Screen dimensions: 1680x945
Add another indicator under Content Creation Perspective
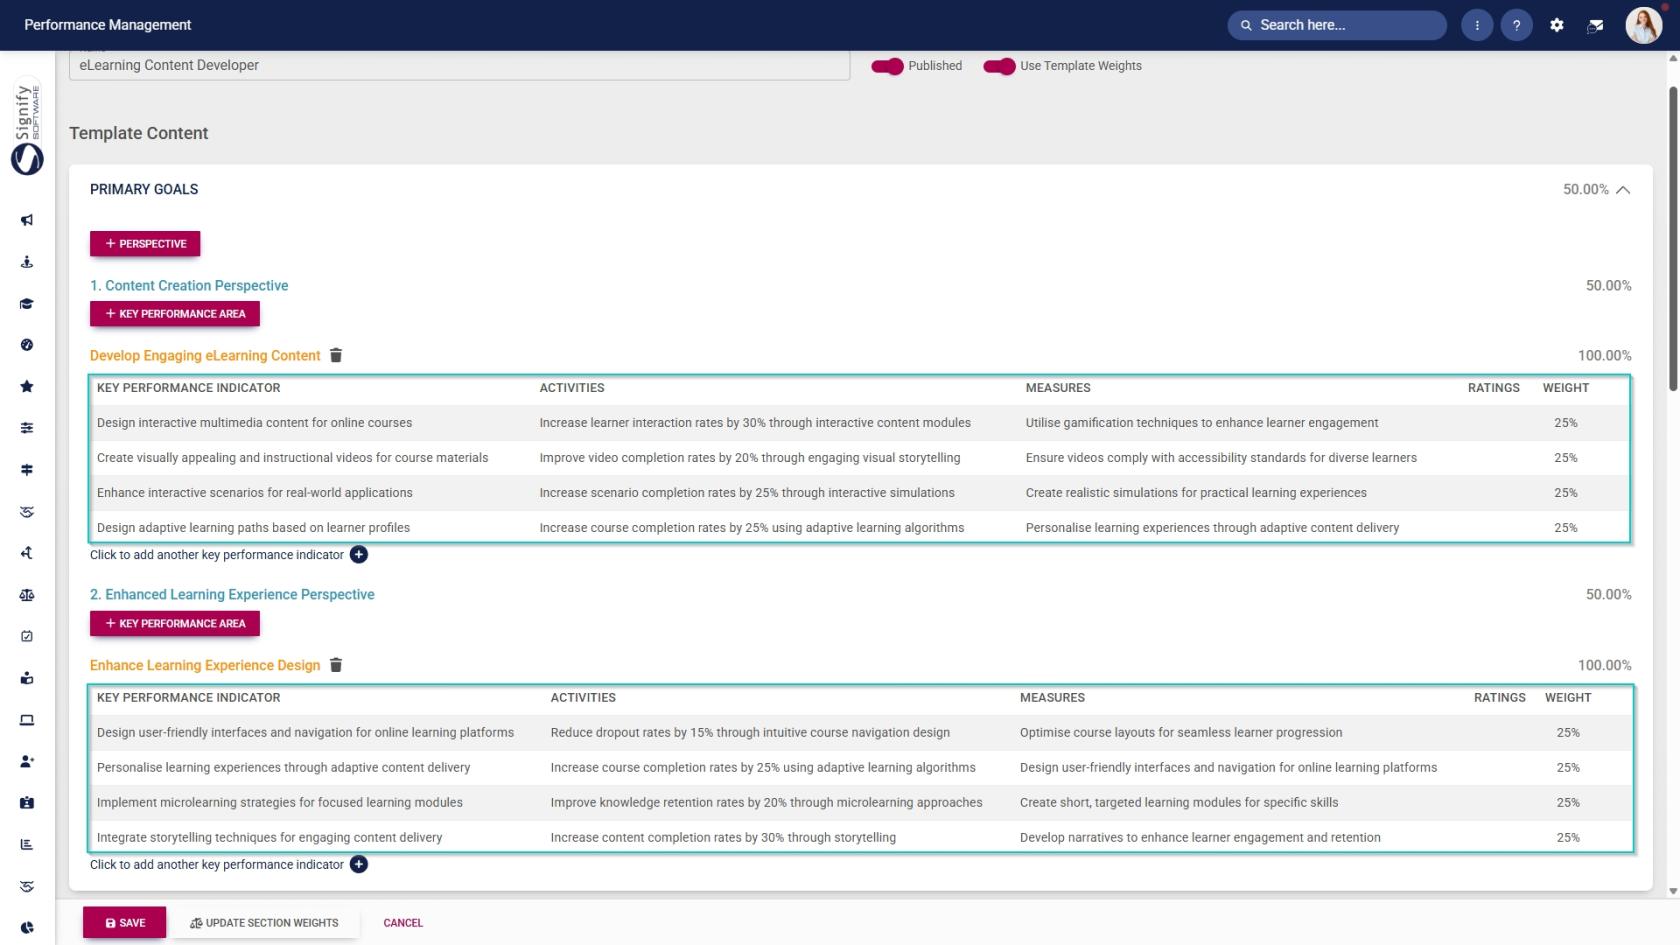coord(359,555)
